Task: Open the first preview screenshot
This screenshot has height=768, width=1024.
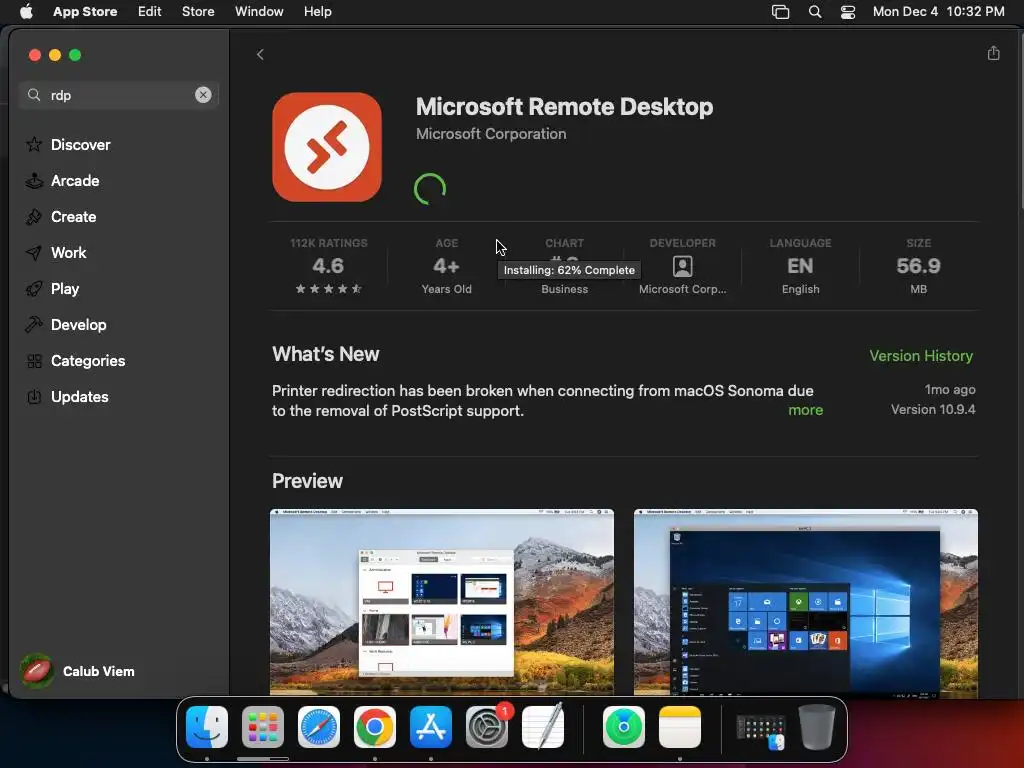Action: 441,601
